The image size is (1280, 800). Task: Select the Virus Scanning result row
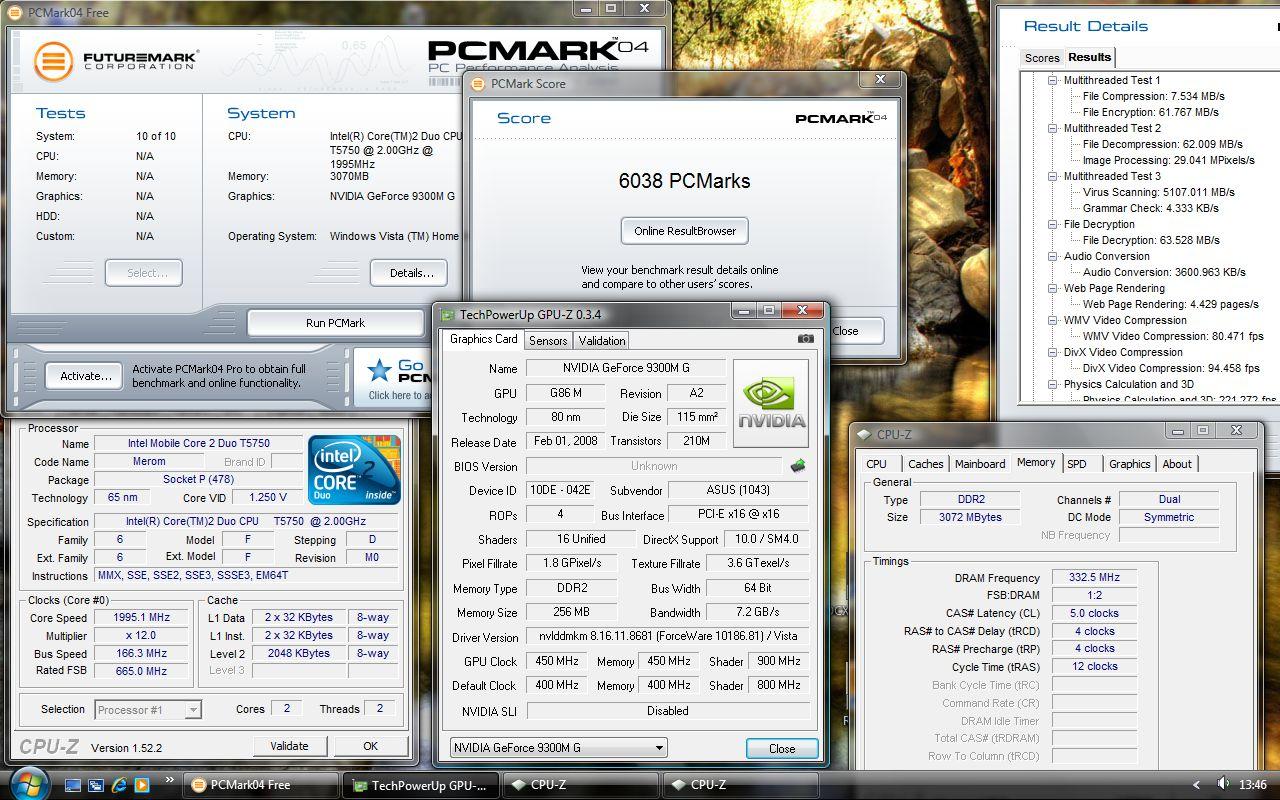pyautogui.click(x=1158, y=192)
